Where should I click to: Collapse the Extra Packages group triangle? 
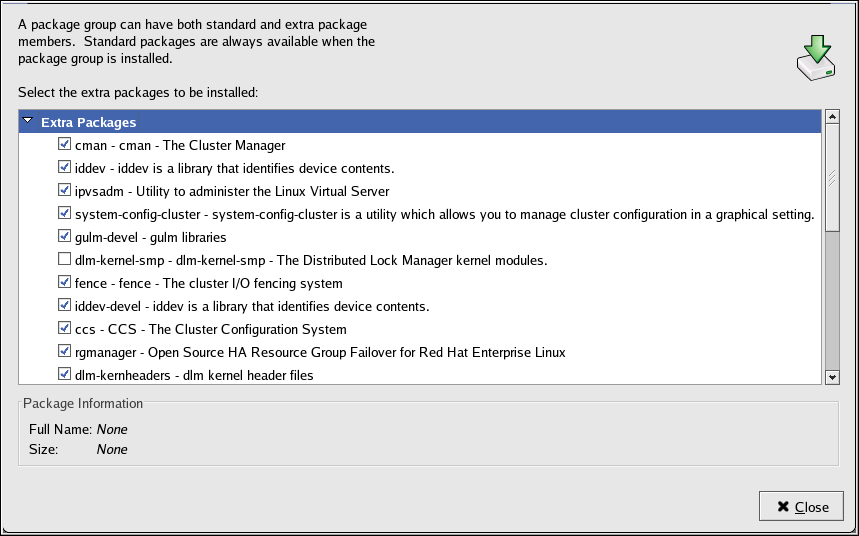[28, 122]
